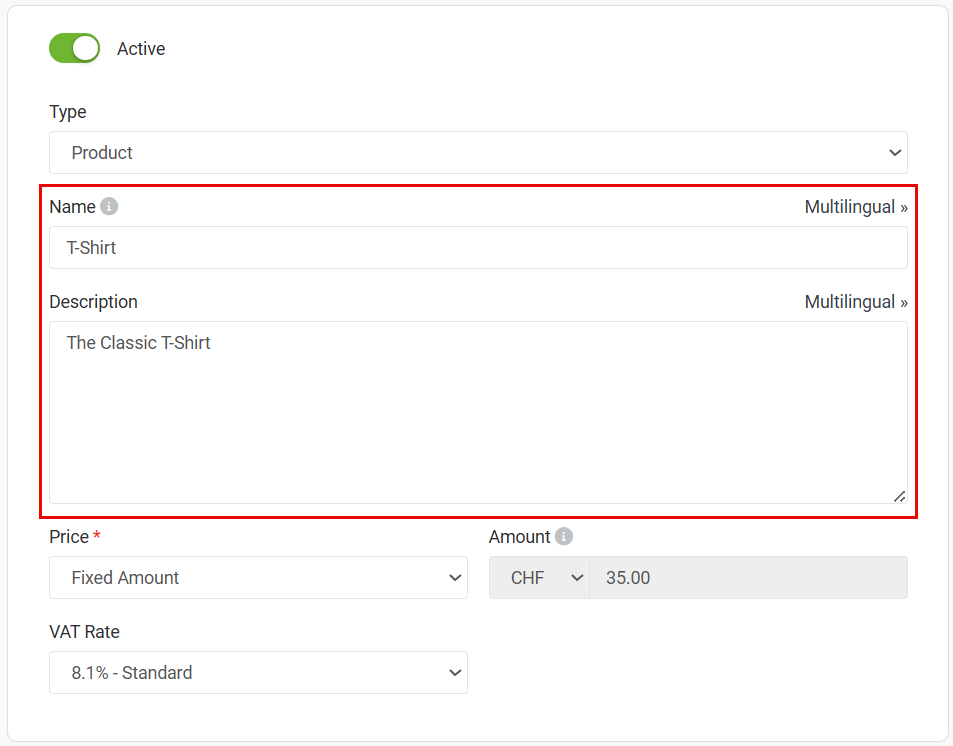
Task: Click the 'VAT Rate' field label
Action: click(x=84, y=632)
